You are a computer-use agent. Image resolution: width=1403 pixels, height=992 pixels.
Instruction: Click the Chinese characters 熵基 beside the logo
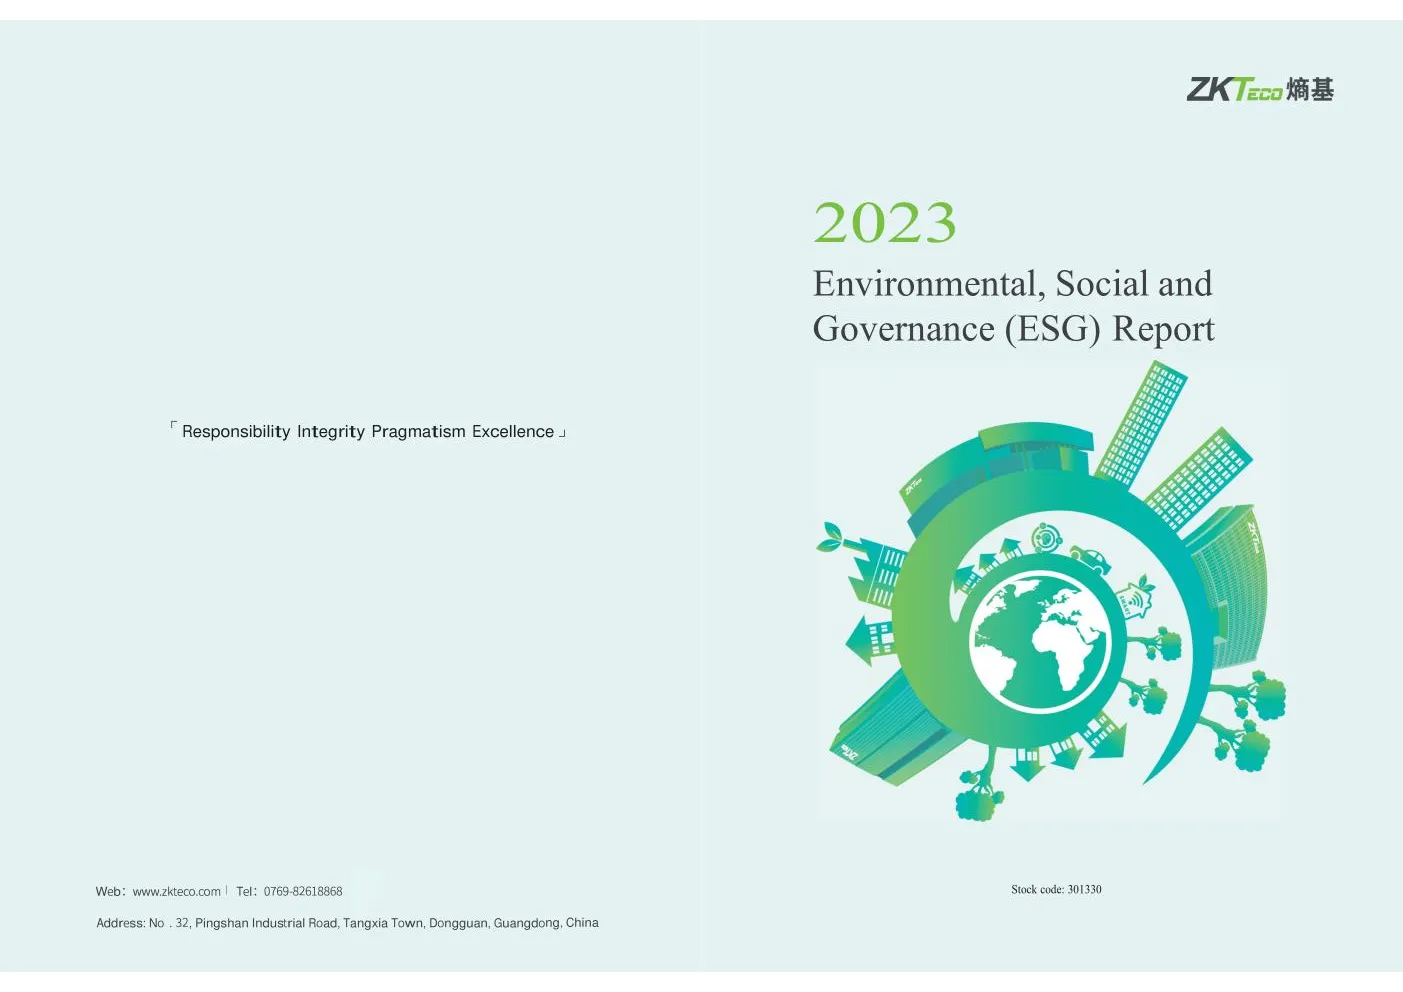tap(1310, 90)
